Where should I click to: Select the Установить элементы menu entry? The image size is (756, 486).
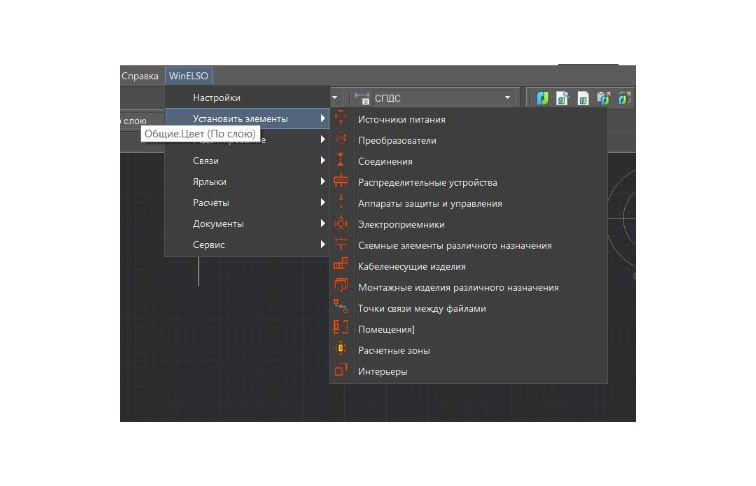[247, 119]
